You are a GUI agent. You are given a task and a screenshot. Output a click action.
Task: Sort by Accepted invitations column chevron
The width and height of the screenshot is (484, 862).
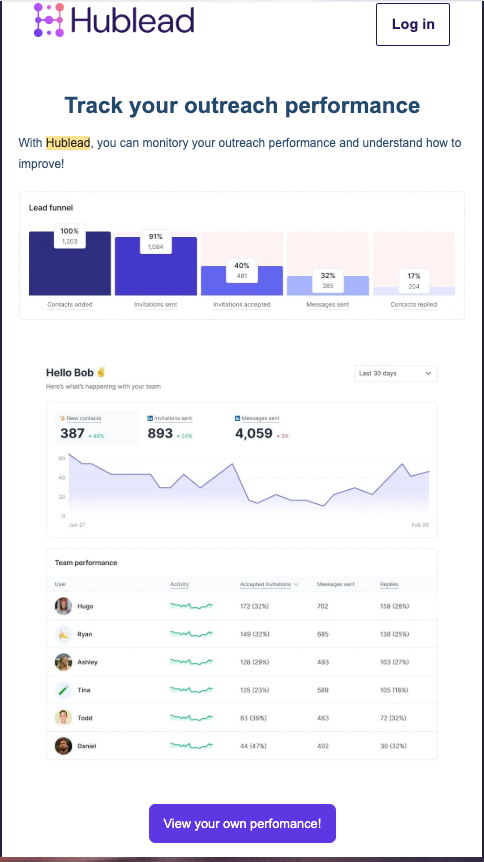point(296,584)
